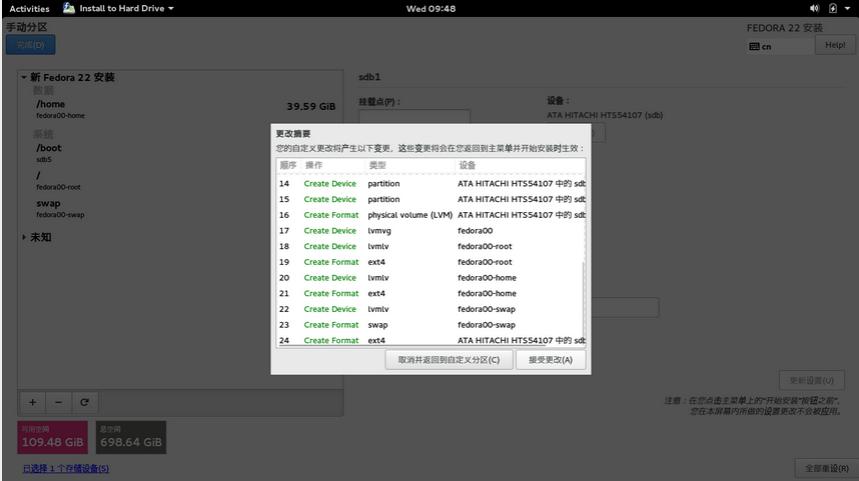The height and width of the screenshot is (481, 859).
Task: Click the mount point input field under sdb1
Action: coord(414,117)
